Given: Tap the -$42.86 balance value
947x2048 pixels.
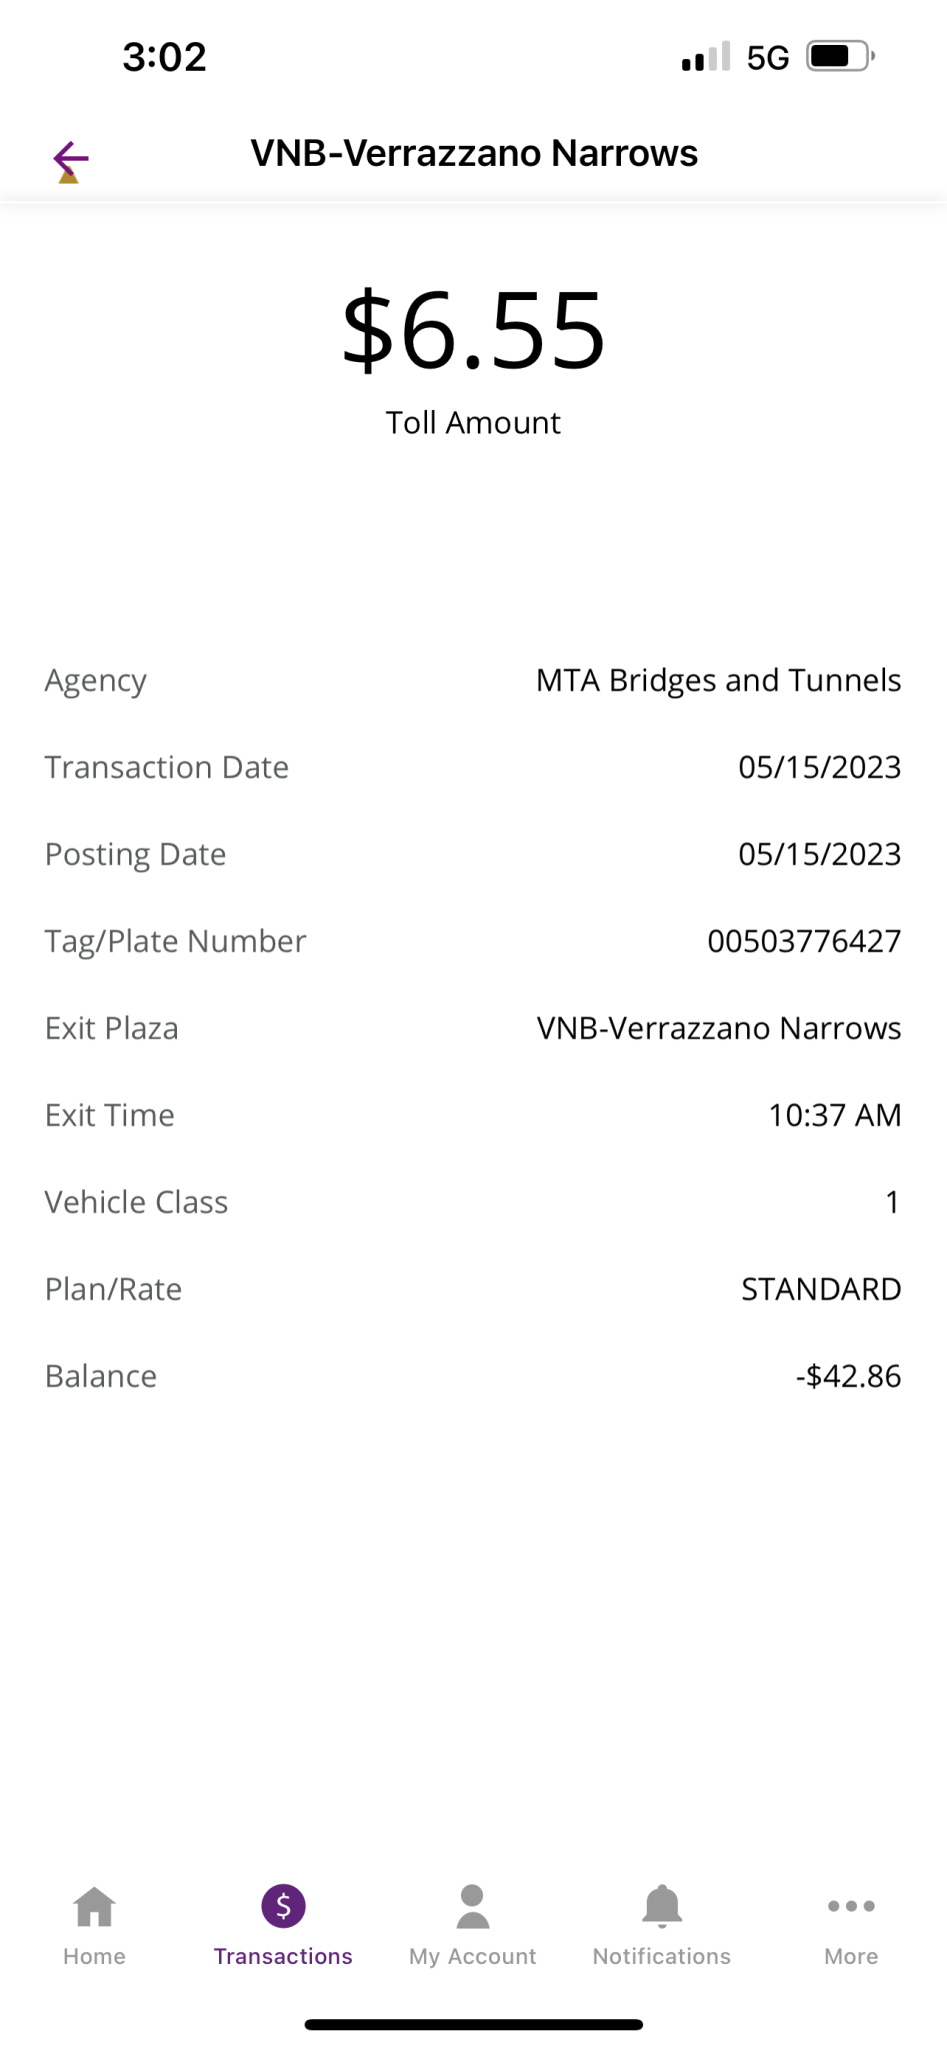Looking at the screenshot, I should point(848,1376).
